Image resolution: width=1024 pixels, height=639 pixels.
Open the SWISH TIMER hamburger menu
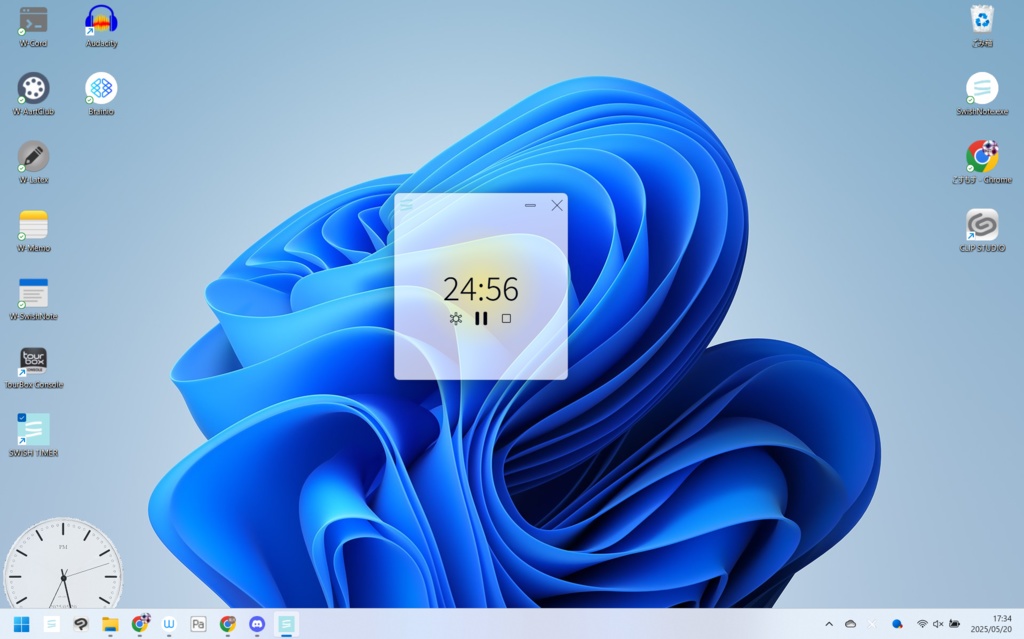coord(408,204)
